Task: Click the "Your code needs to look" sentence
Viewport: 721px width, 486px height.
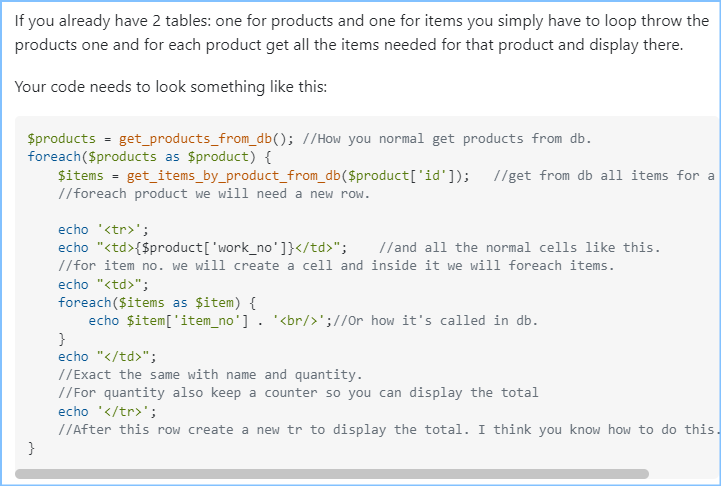Action: coord(171,87)
